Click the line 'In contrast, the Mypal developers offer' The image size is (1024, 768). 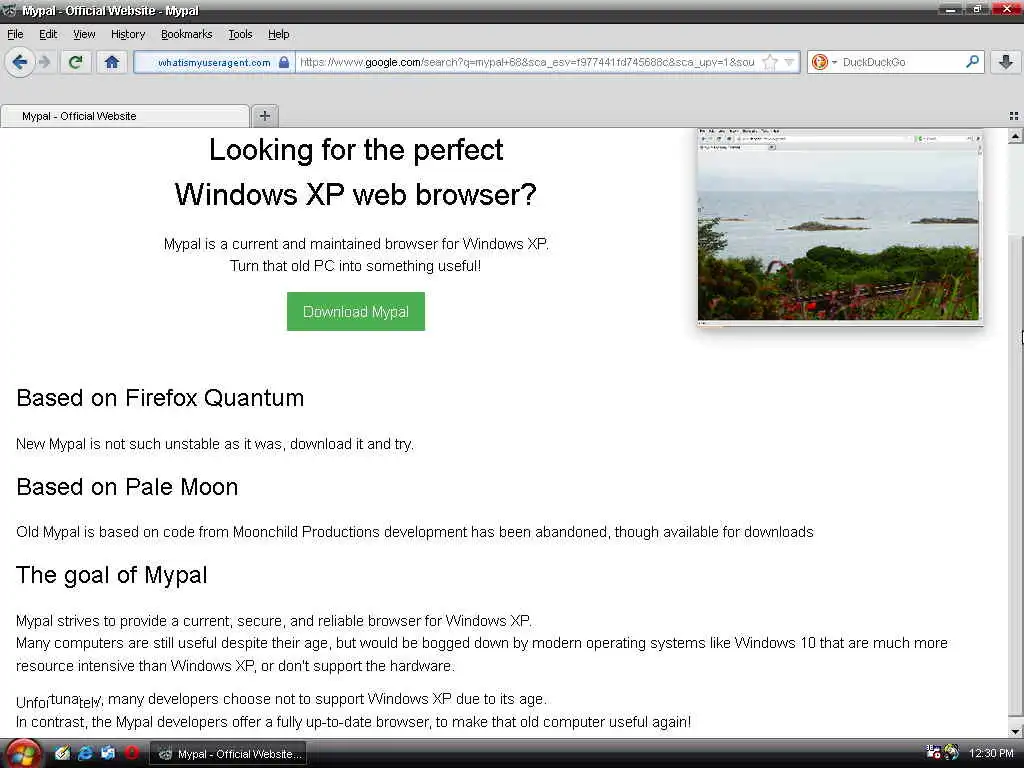pyautogui.click(x=353, y=722)
